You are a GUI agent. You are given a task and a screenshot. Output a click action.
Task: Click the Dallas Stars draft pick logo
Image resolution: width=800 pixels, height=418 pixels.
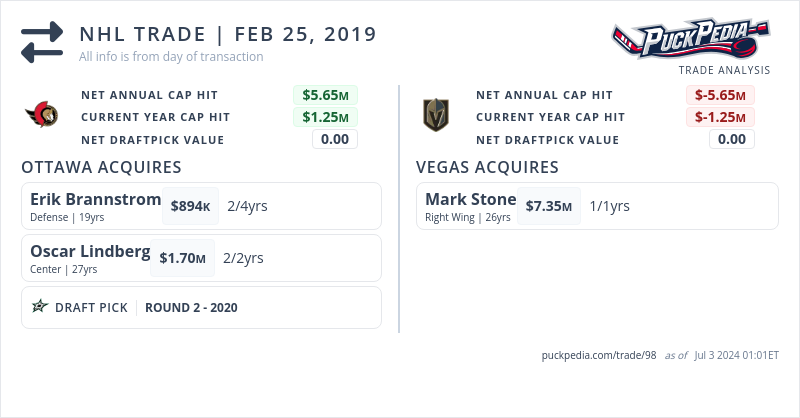[x=40, y=307]
